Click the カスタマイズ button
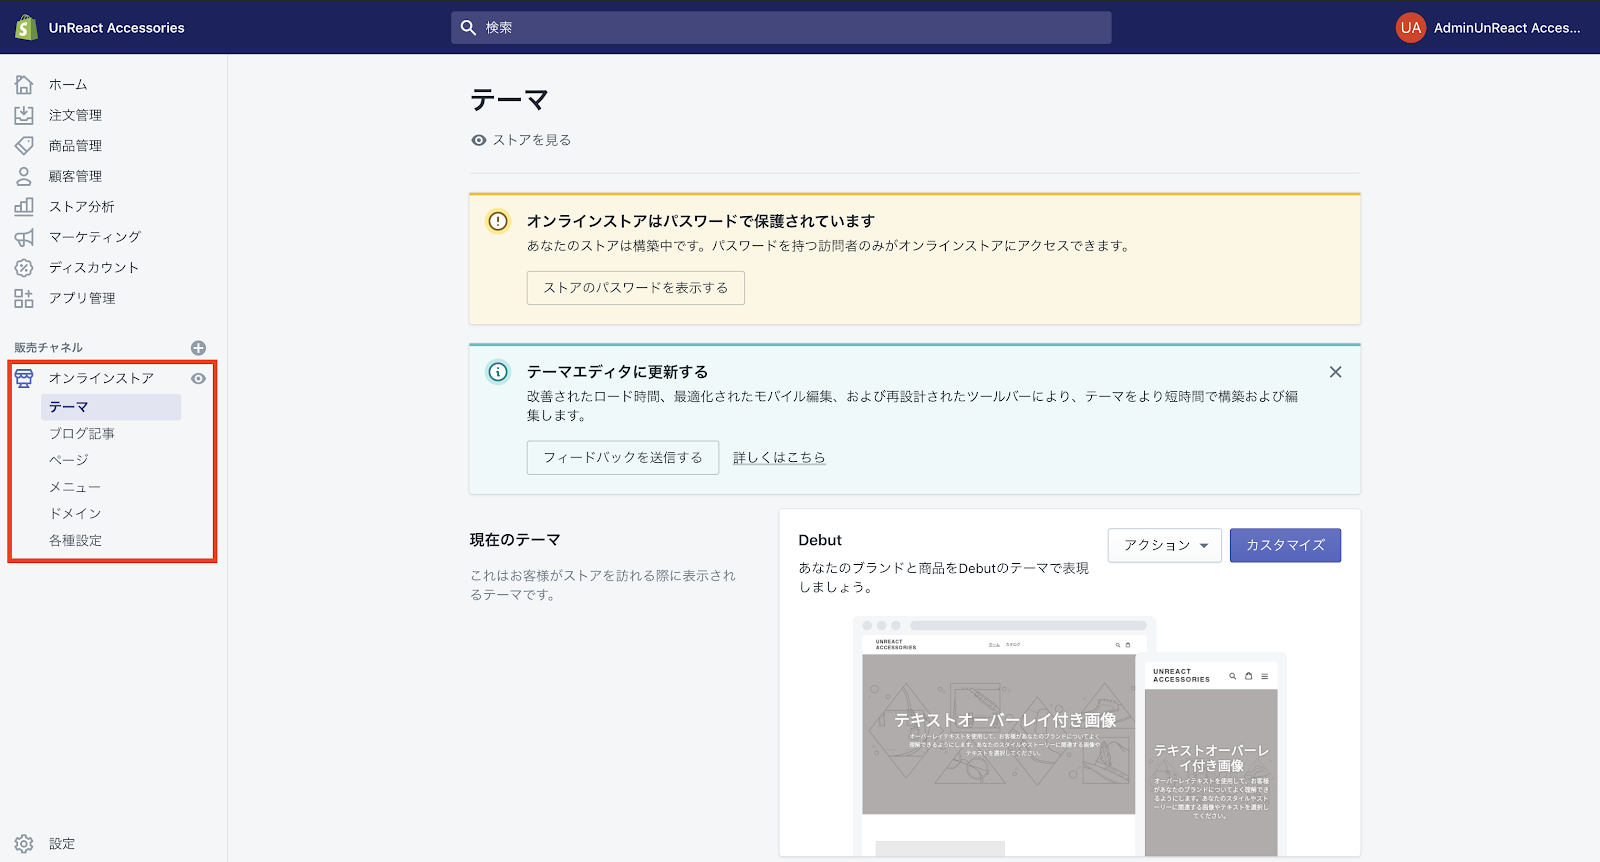This screenshot has width=1600, height=862. 1285,545
